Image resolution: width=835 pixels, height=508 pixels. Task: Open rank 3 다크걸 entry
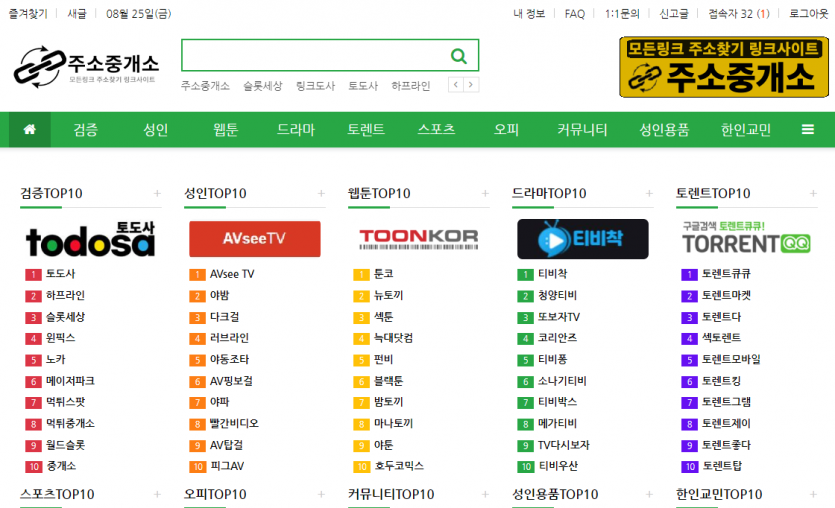click(224, 317)
